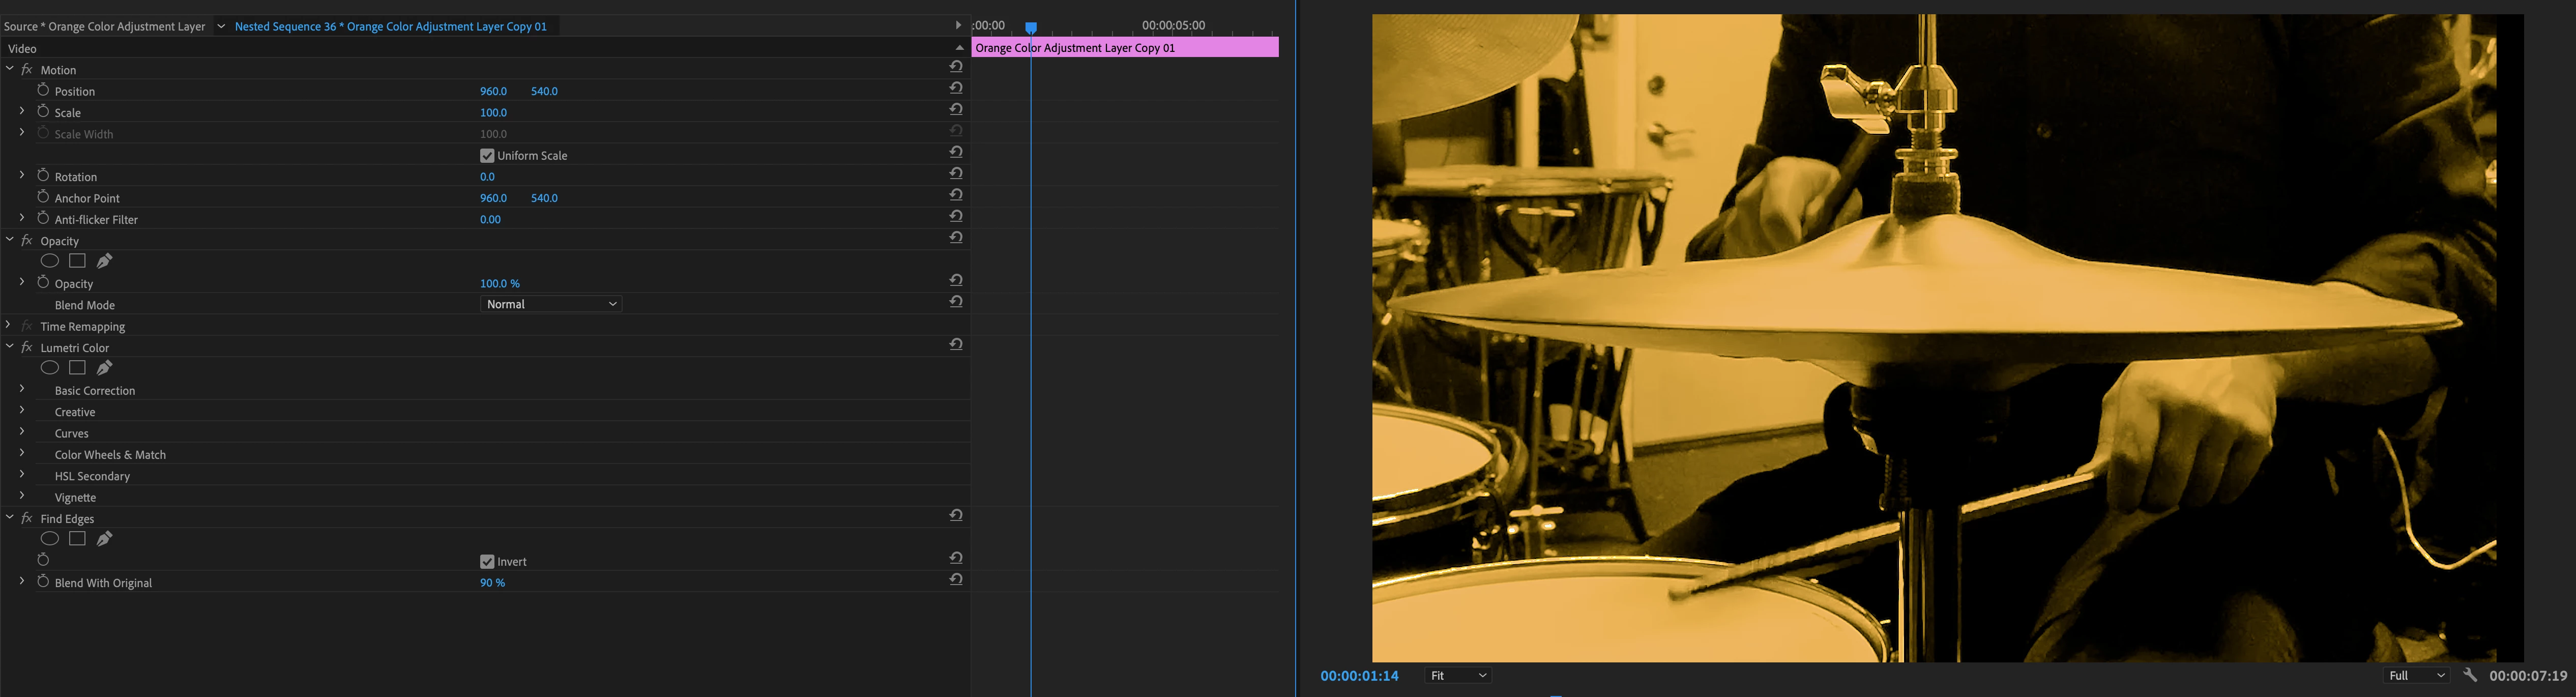The width and height of the screenshot is (2576, 697).
Task: Open the Blend Mode dropdown
Action: point(551,304)
